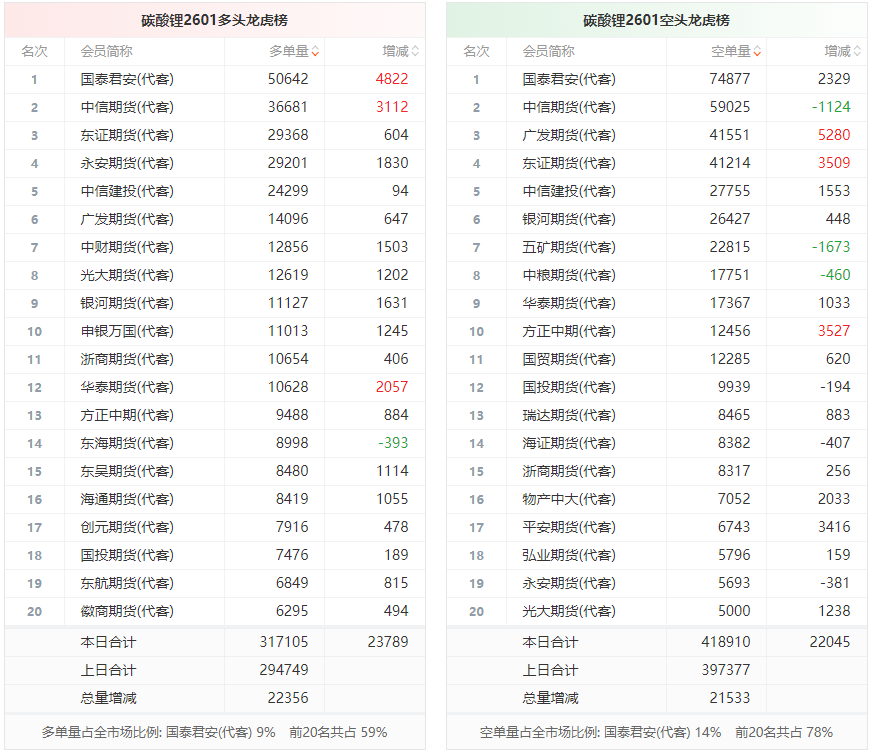Viewport: 870px width, 753px height.
Task: Click red increase value 3112
Action: 392,107
